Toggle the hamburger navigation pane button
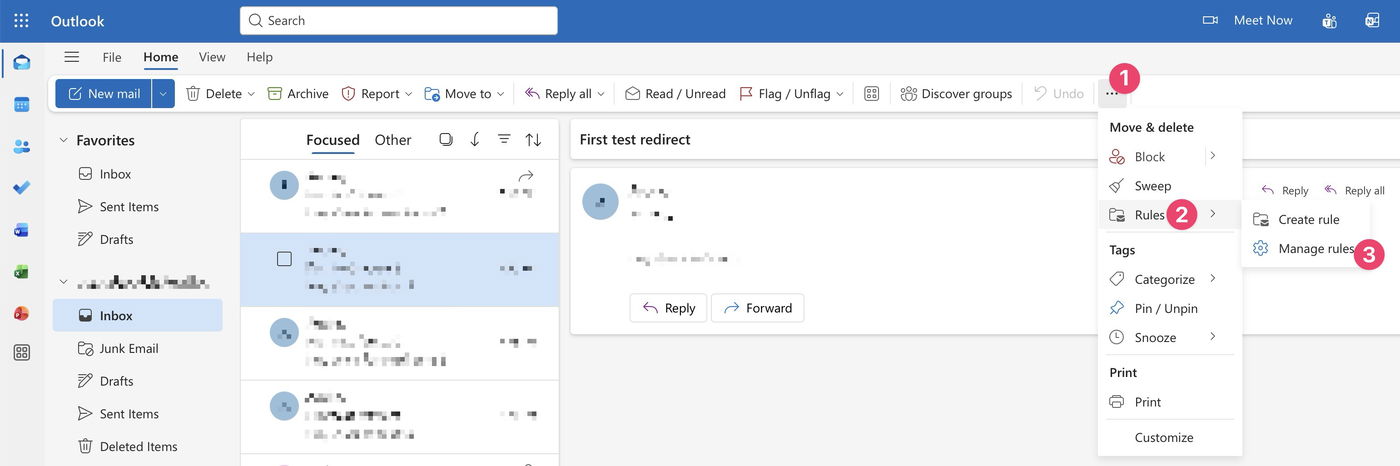 [x=72, y=57]
